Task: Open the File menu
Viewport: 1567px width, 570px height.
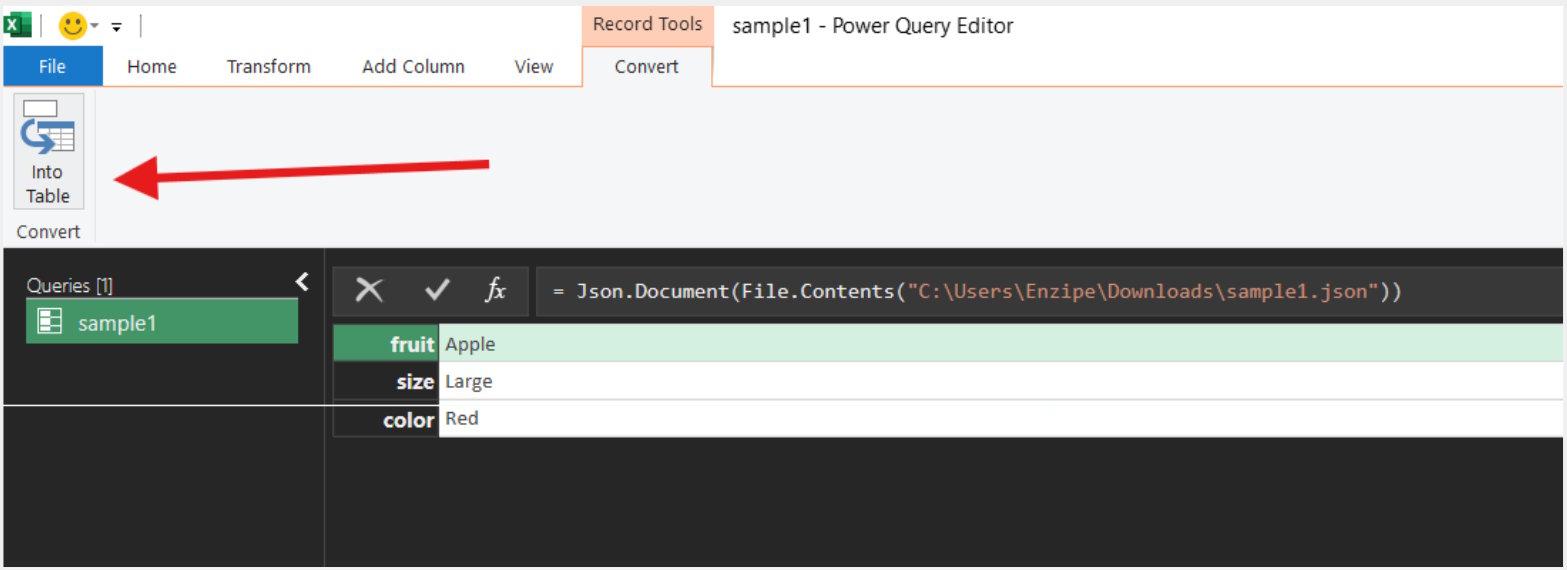Action: (x=52, y=66)
